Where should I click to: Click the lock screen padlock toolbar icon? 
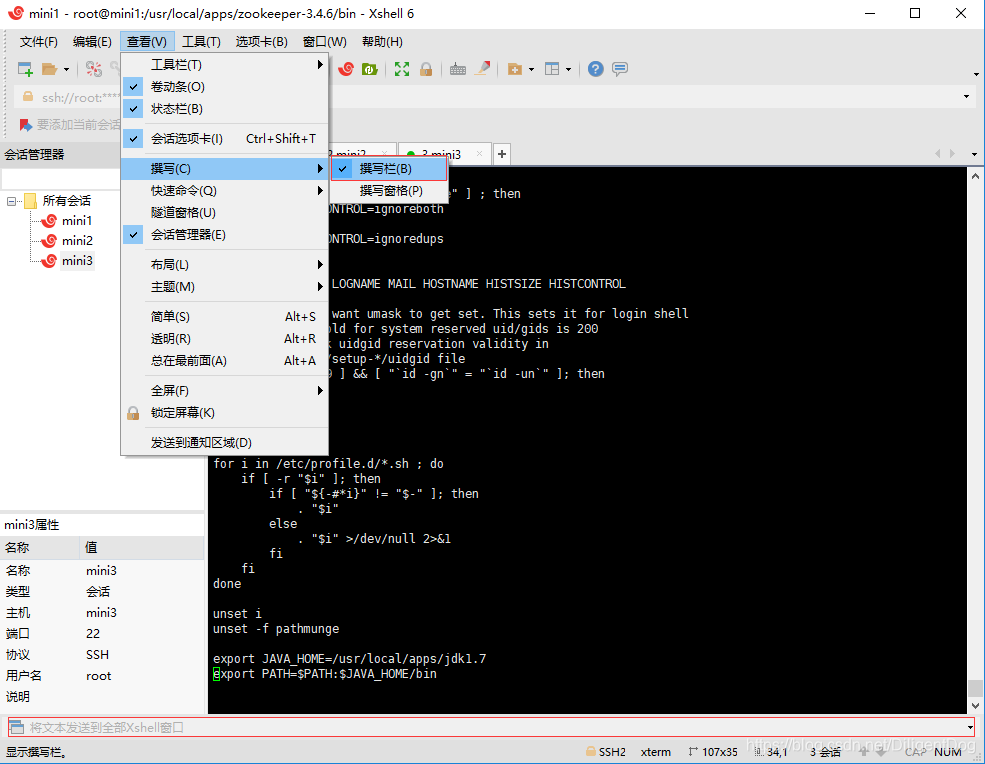coord(426,69)
